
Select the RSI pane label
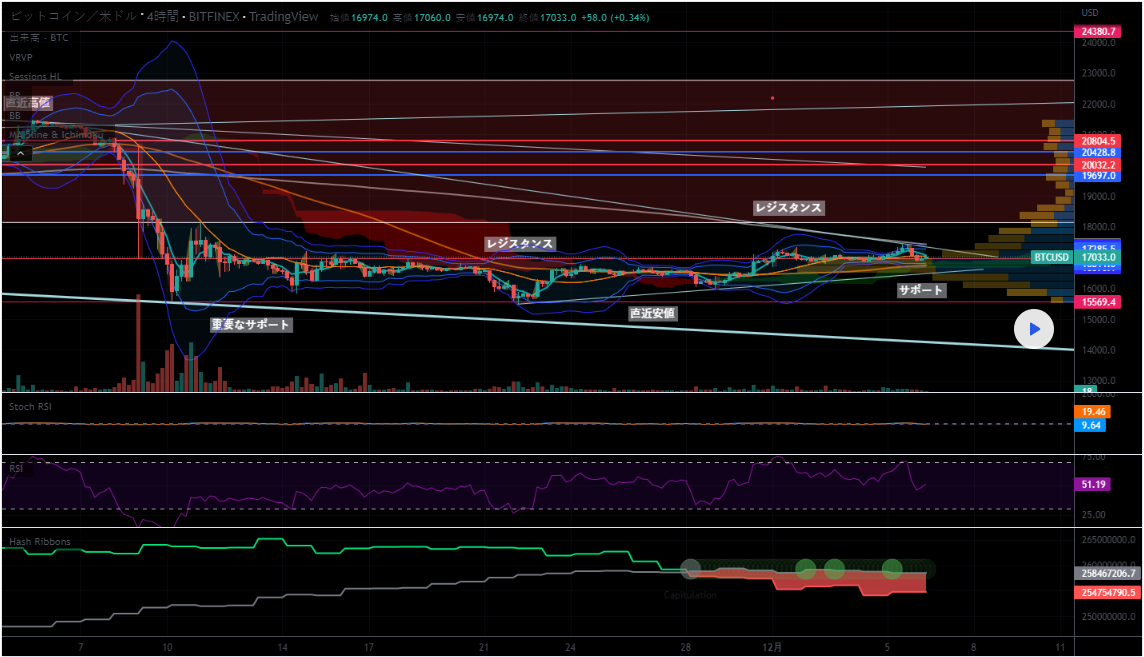(17, 466)
